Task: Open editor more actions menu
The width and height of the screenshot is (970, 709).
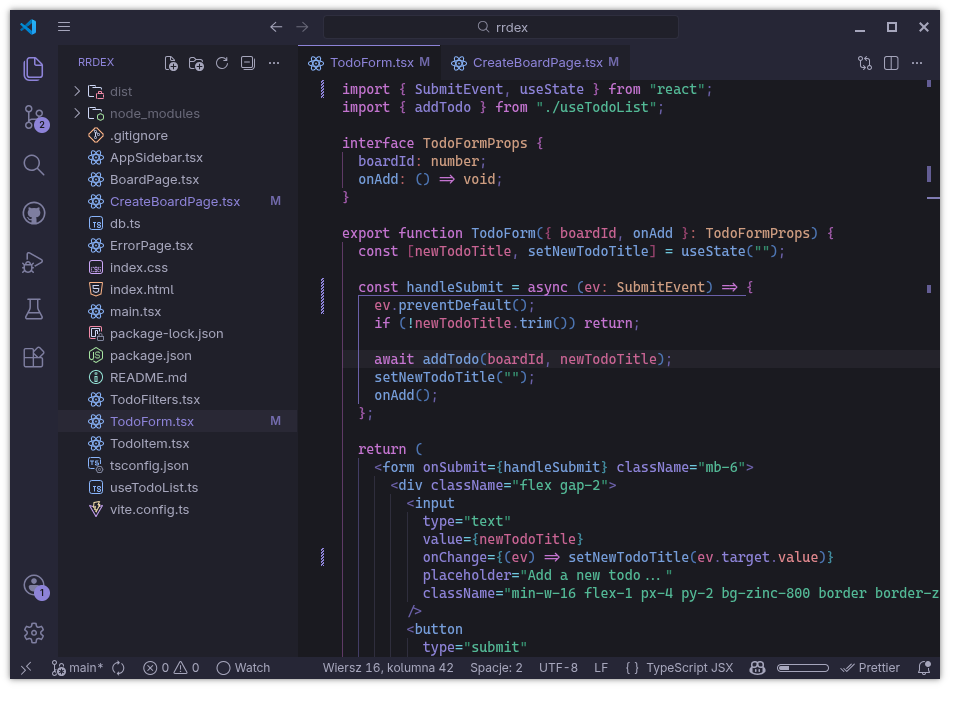Action: [x=917, y=63]
